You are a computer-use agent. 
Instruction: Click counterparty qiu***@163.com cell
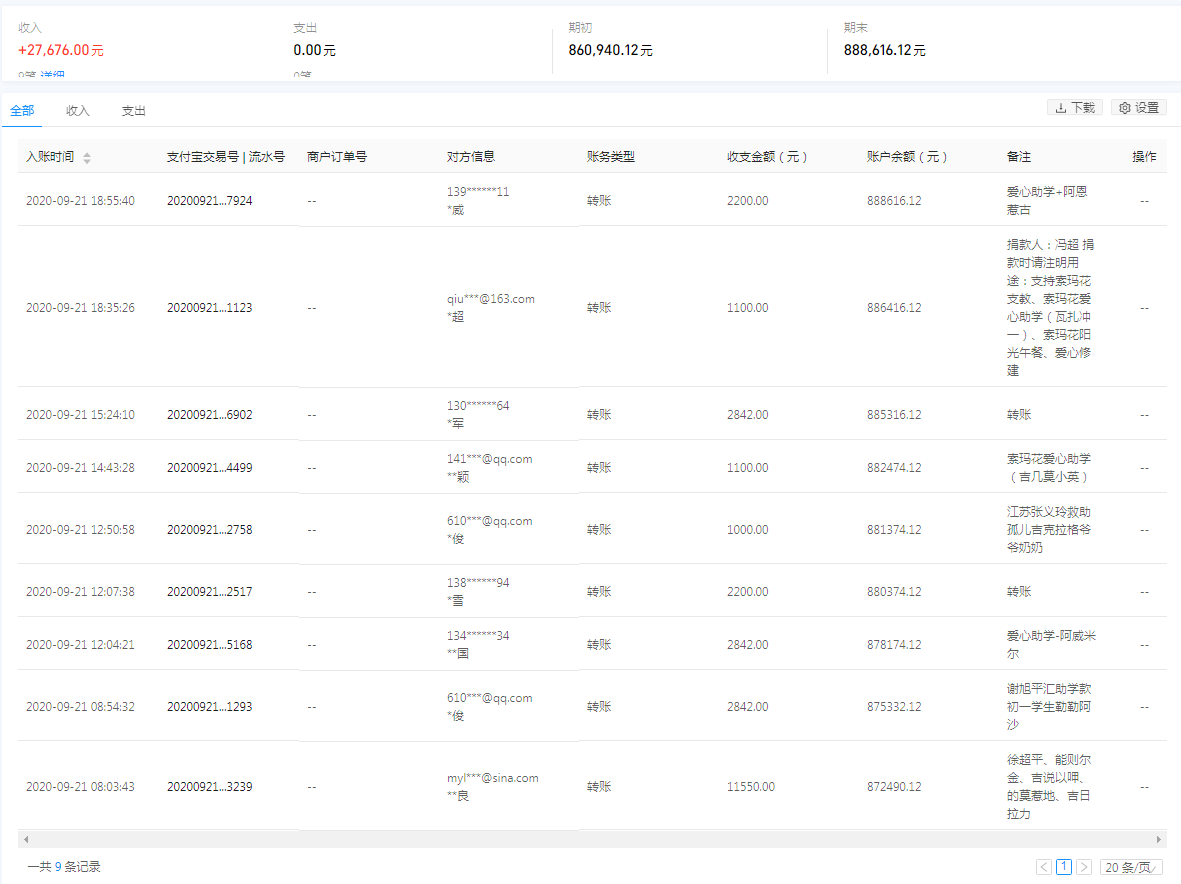click(490, 299)
